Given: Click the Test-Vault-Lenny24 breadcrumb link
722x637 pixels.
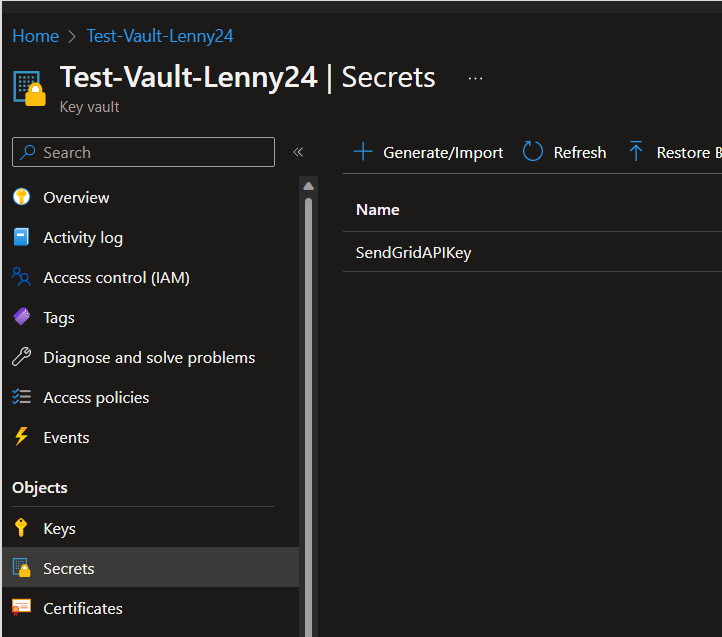Looking at the screenshot, I should [160, 36].
